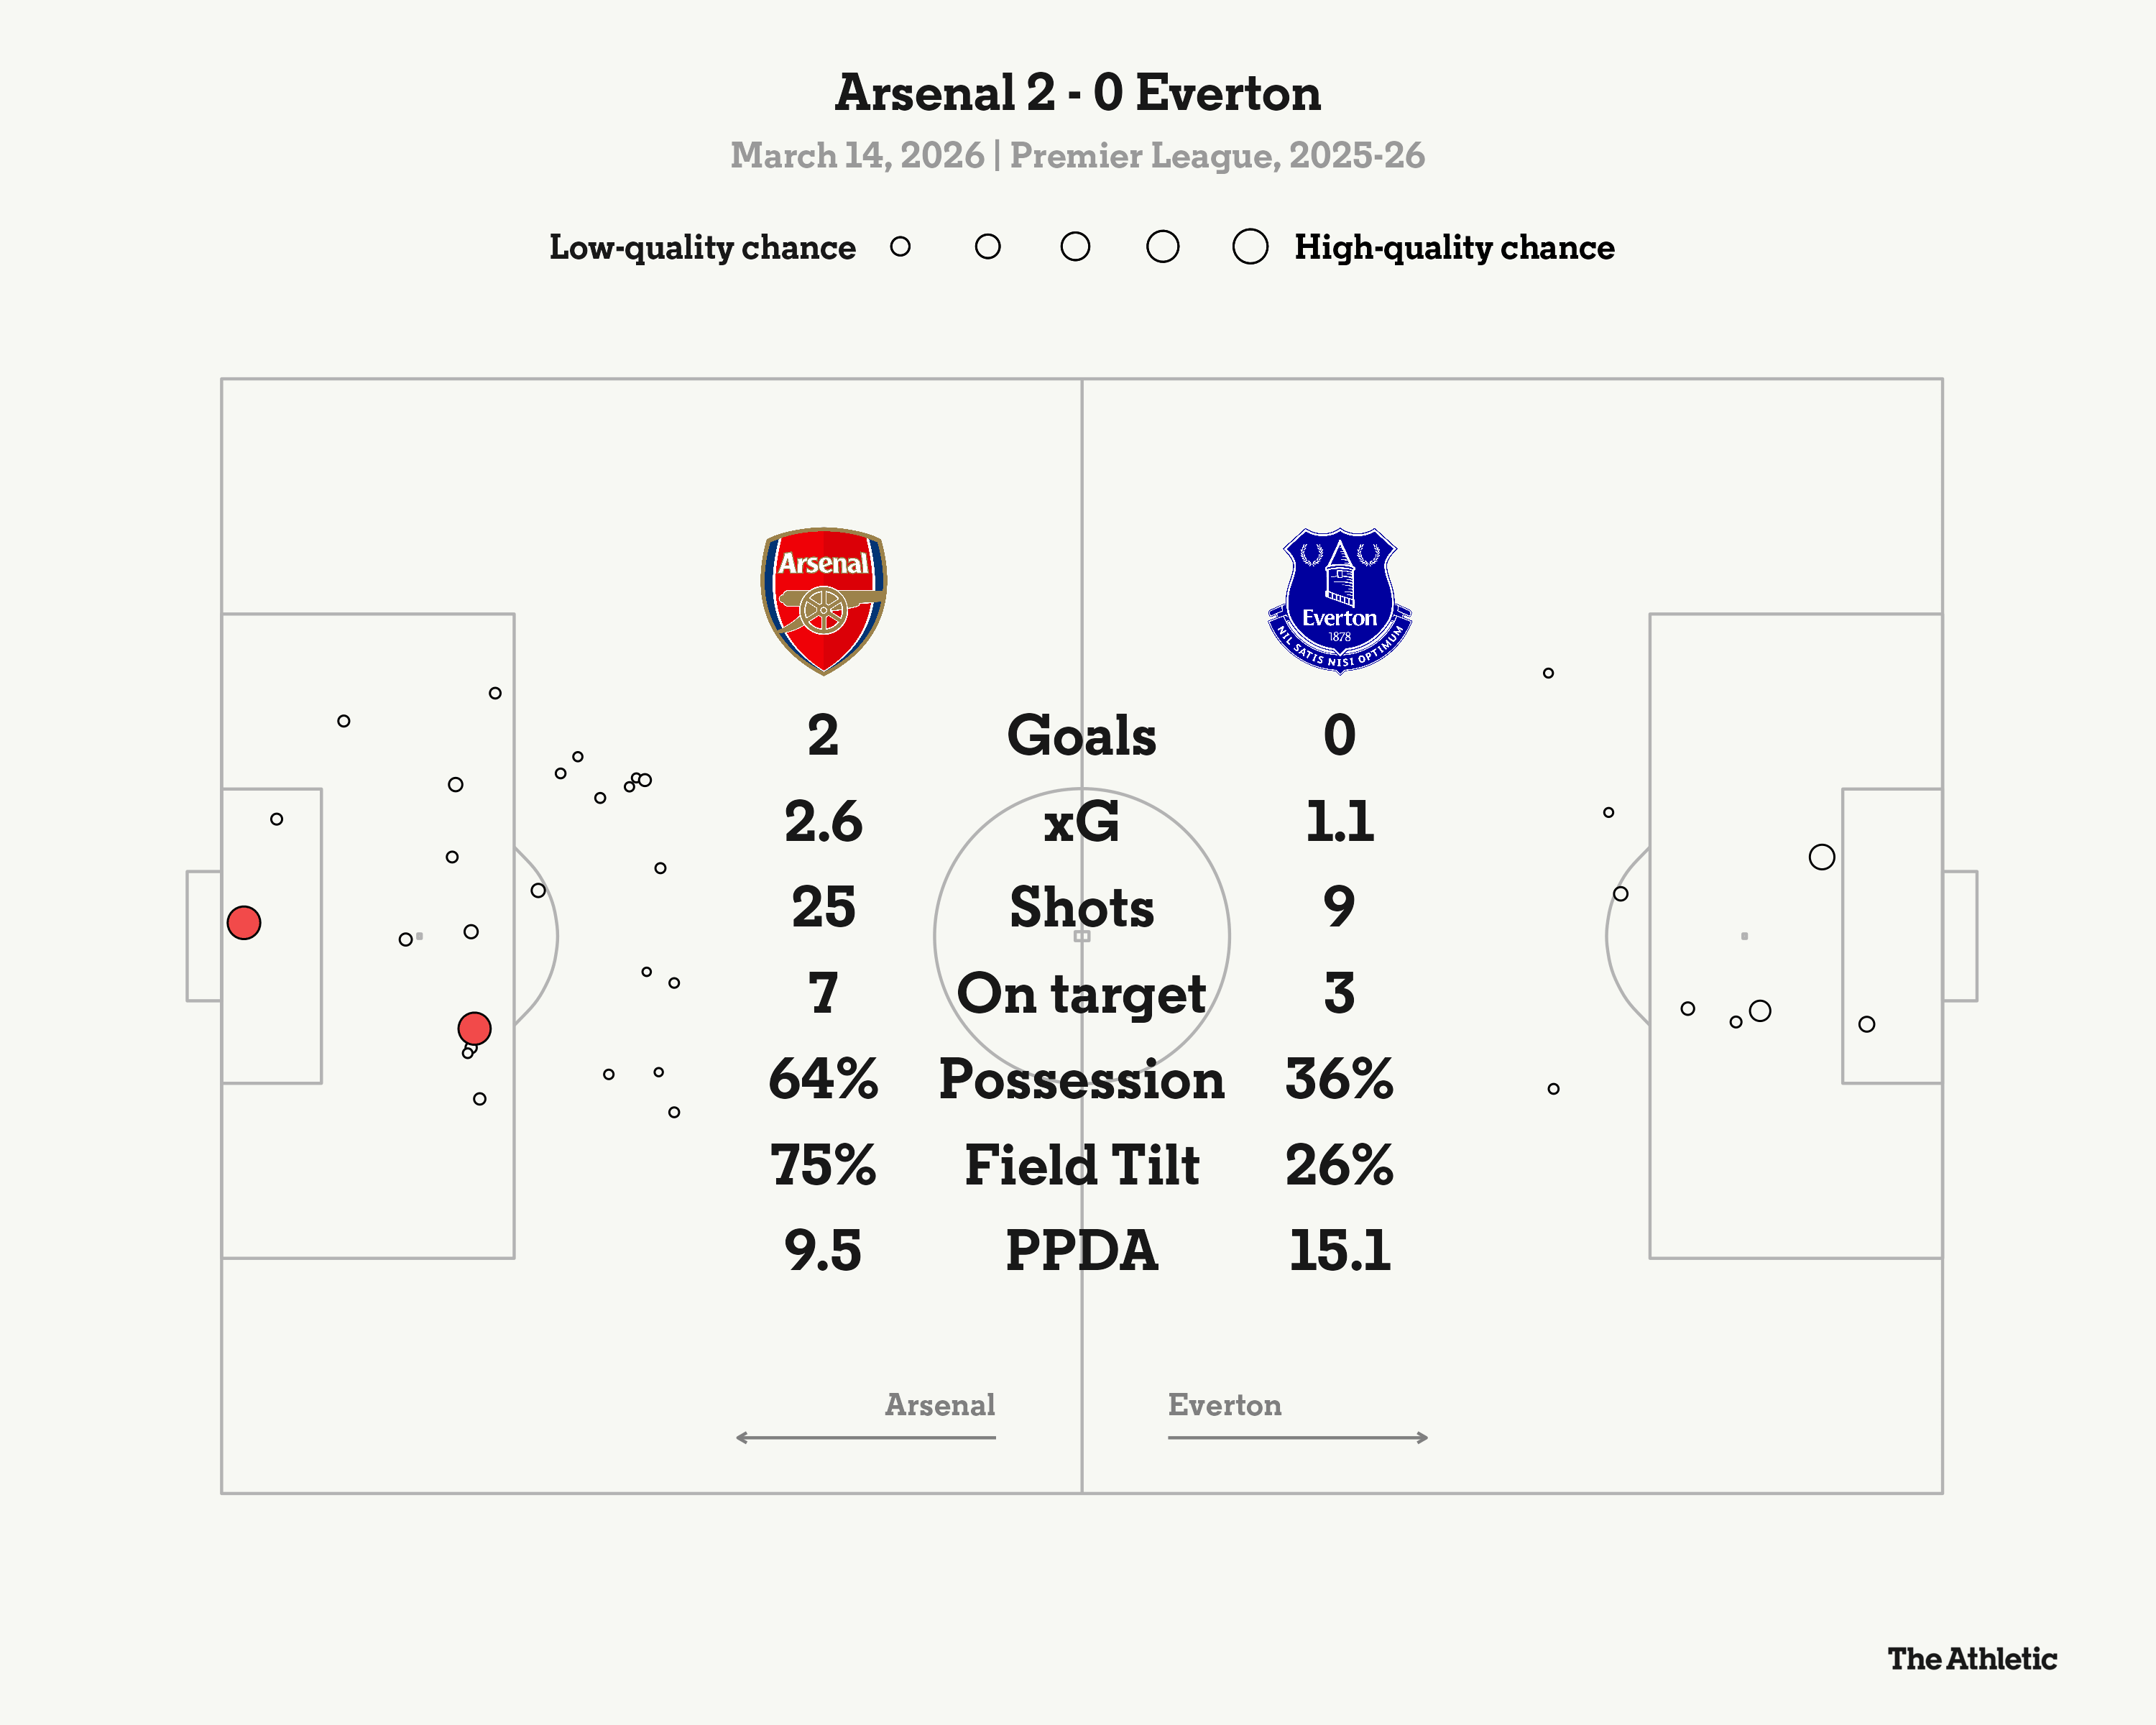Image resolution: width=2156 pixels, height=1725 pixels.
Task: Click the left-pointing Arsenal attack direction arrow
Action: [865, 1437]
